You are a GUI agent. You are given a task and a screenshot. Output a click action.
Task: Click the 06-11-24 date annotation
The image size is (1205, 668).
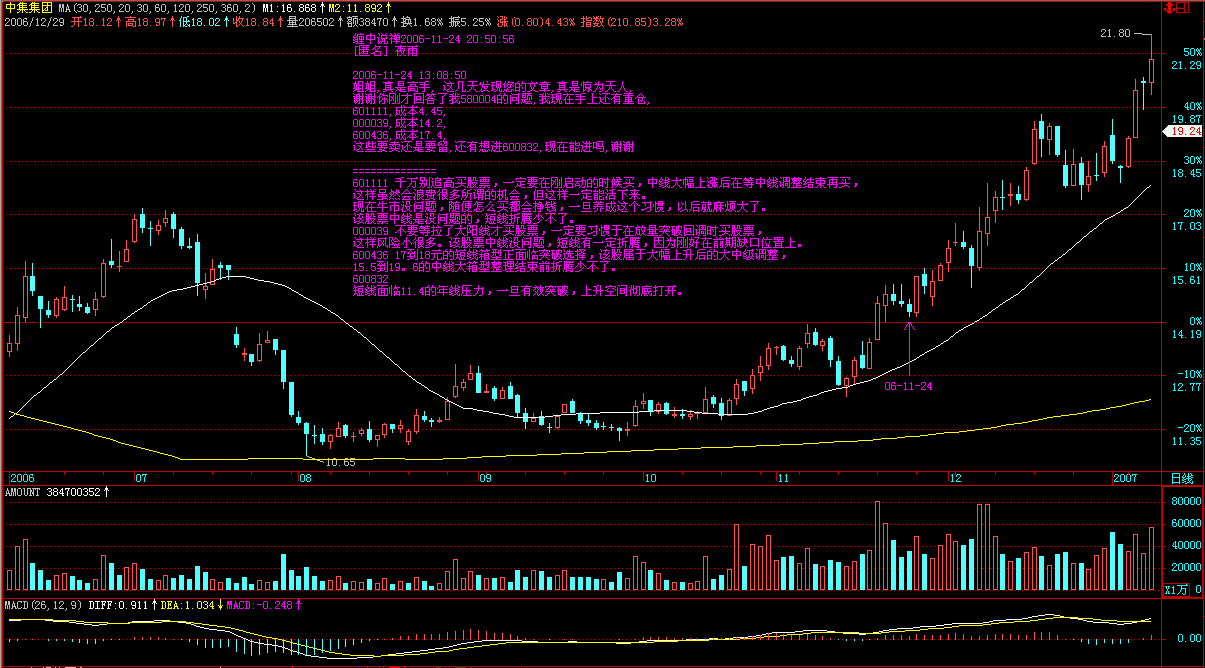(x=909, y=385)
